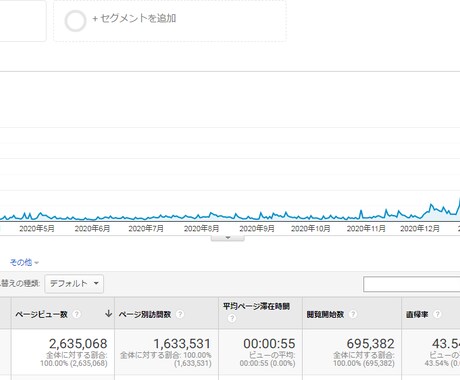Select the 1,633,531 unique pageviews value

(182, 344)
